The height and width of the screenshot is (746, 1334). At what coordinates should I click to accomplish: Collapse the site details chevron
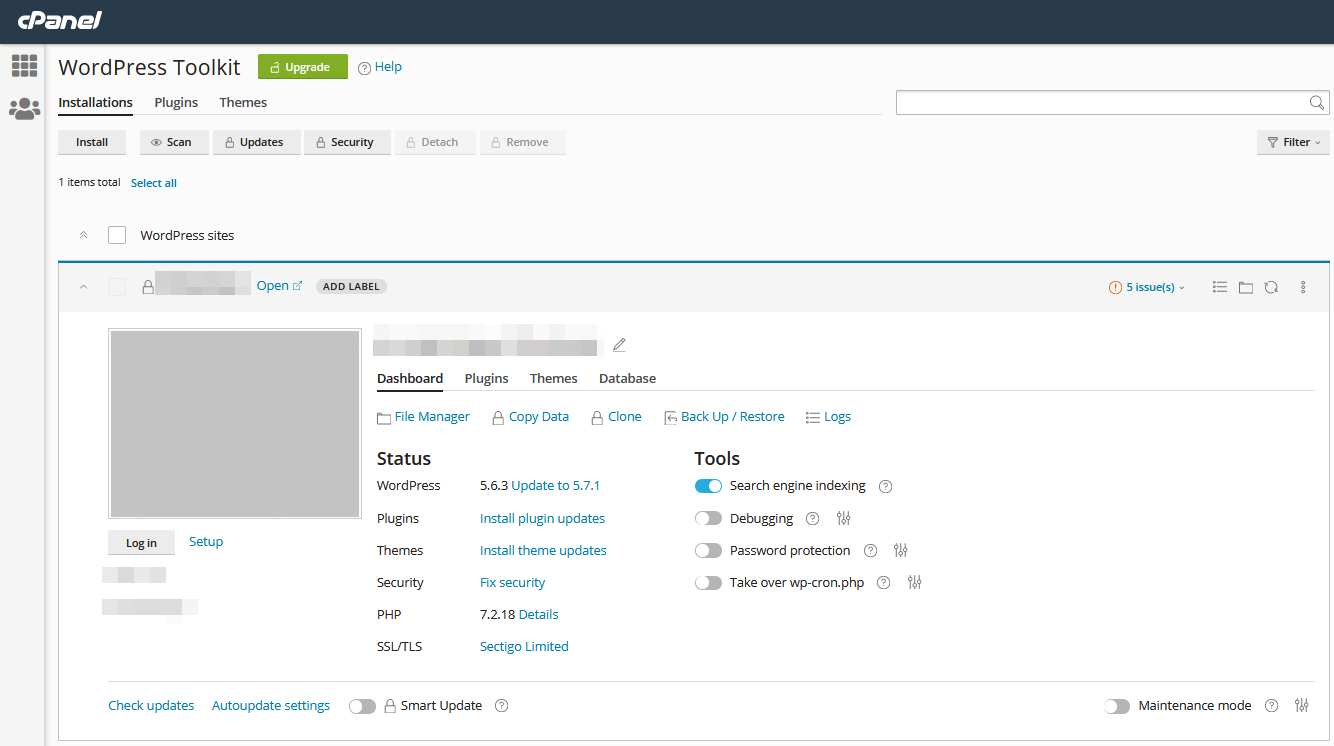click(84, 287)
